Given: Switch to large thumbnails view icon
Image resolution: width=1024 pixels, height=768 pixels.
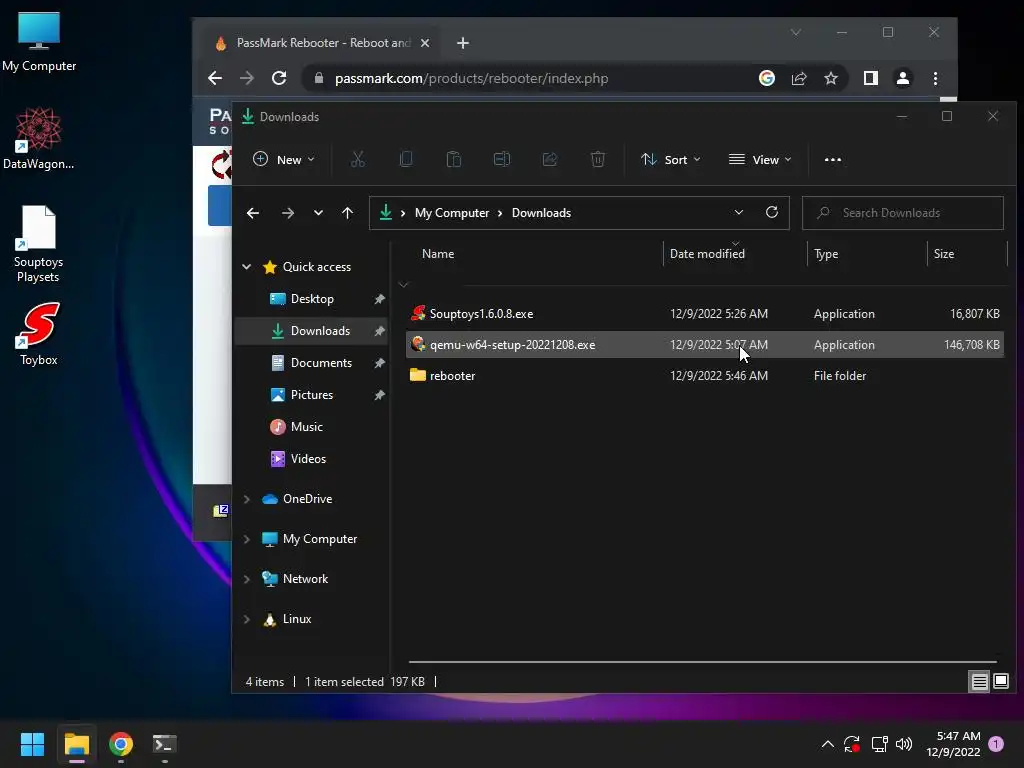Looking at the screenshot, I should click(1000, 682).
